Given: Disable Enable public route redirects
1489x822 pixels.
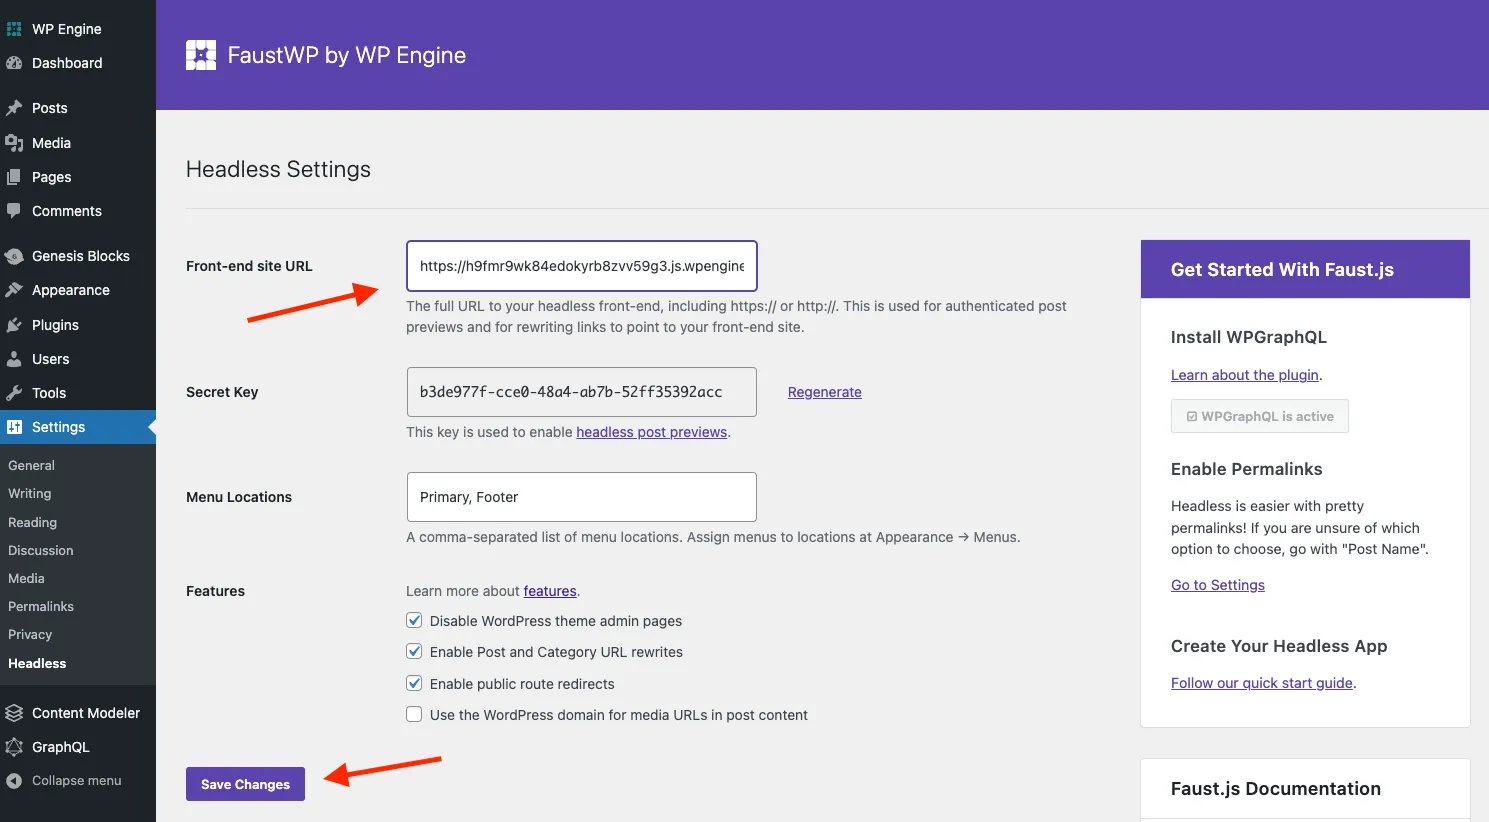Looking at the screenshot, I should coord(414,683).
